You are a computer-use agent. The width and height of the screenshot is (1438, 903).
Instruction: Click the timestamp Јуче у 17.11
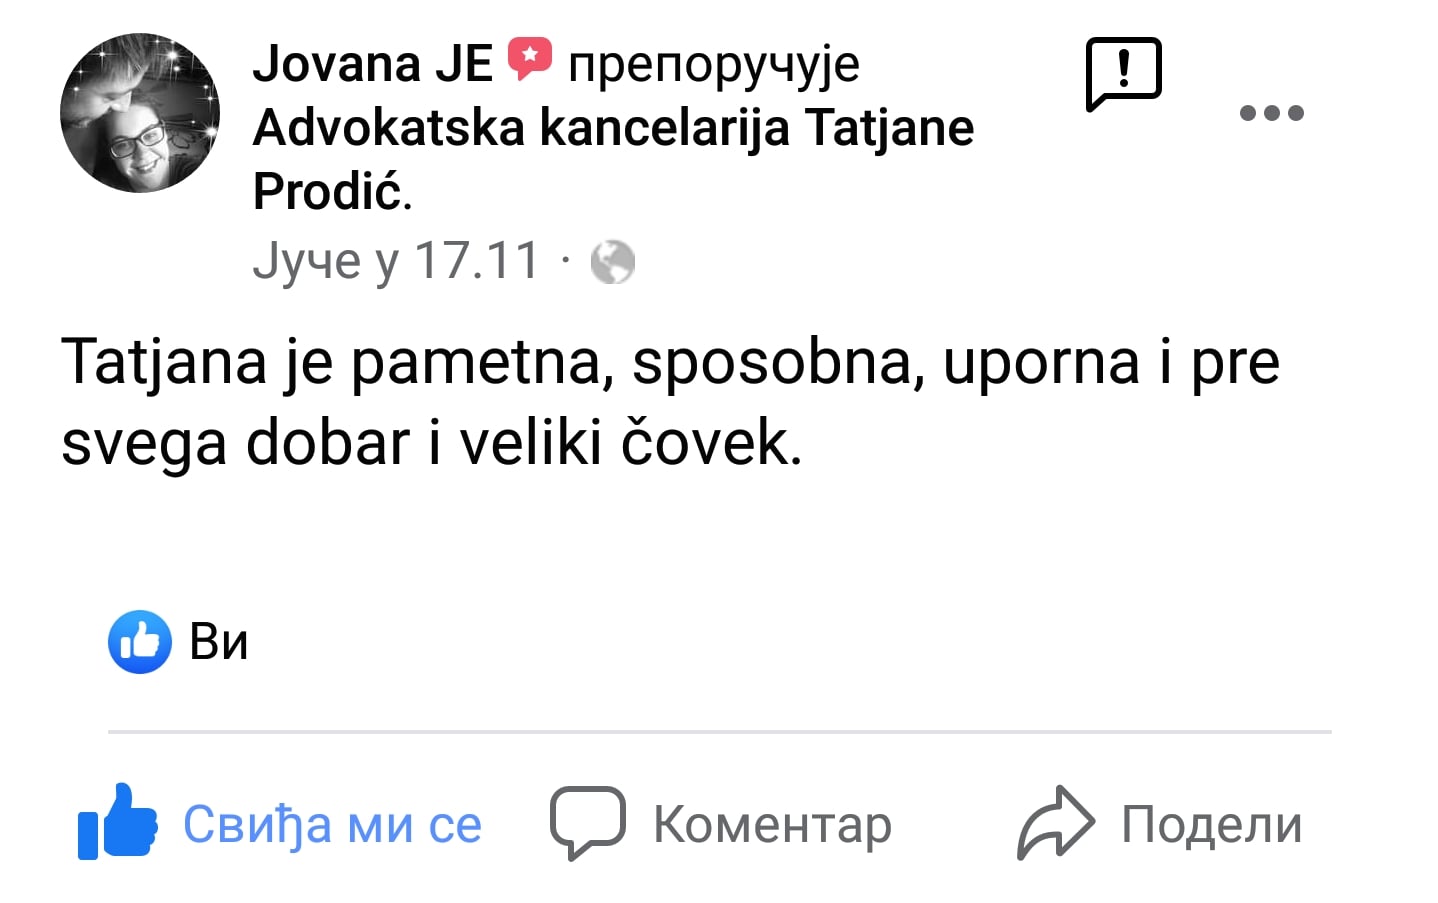[x=396, y=260]
